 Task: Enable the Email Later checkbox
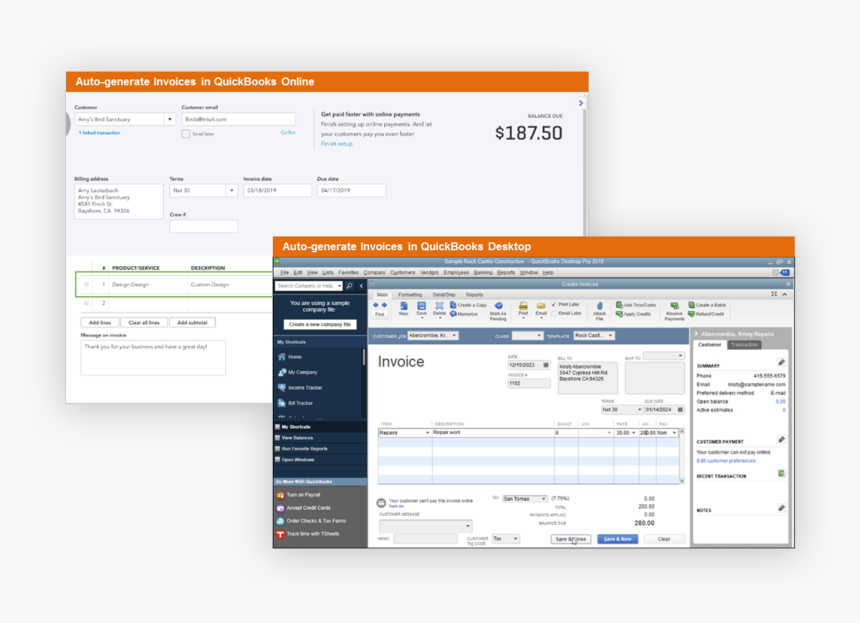pyautogui.click(x=554, y=313)
